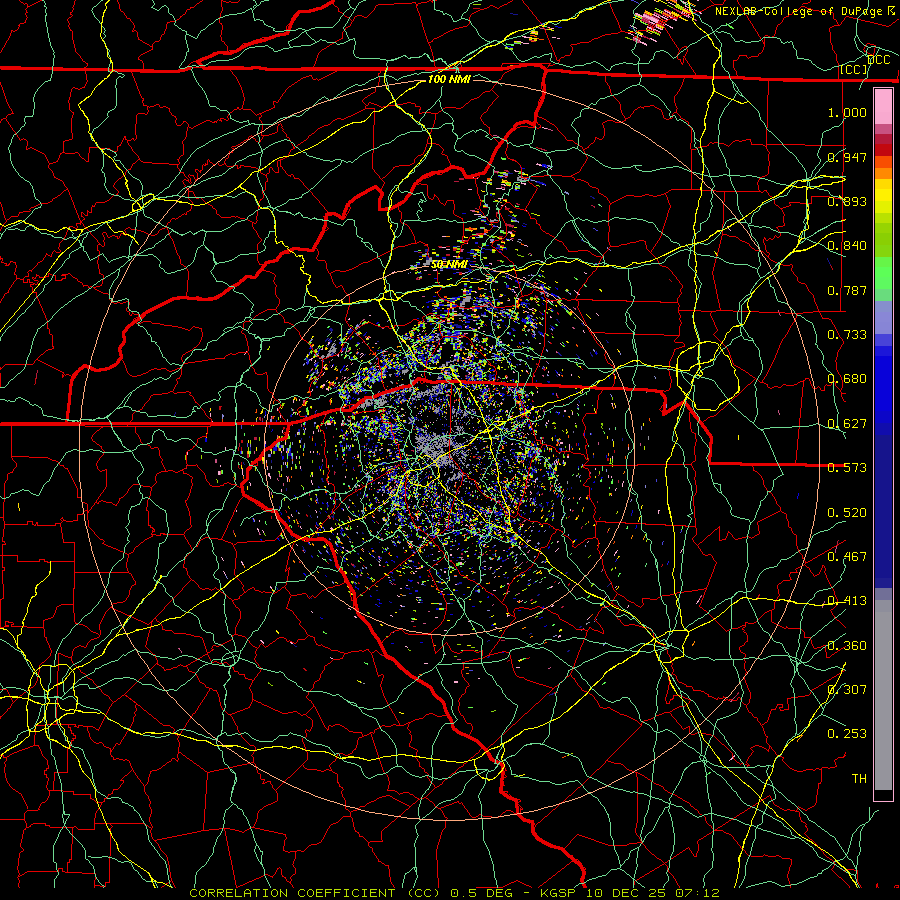Viewport: 900px width, 900px height.
Task: Click the 0.413 legend value
Action: tap(847, 601)
